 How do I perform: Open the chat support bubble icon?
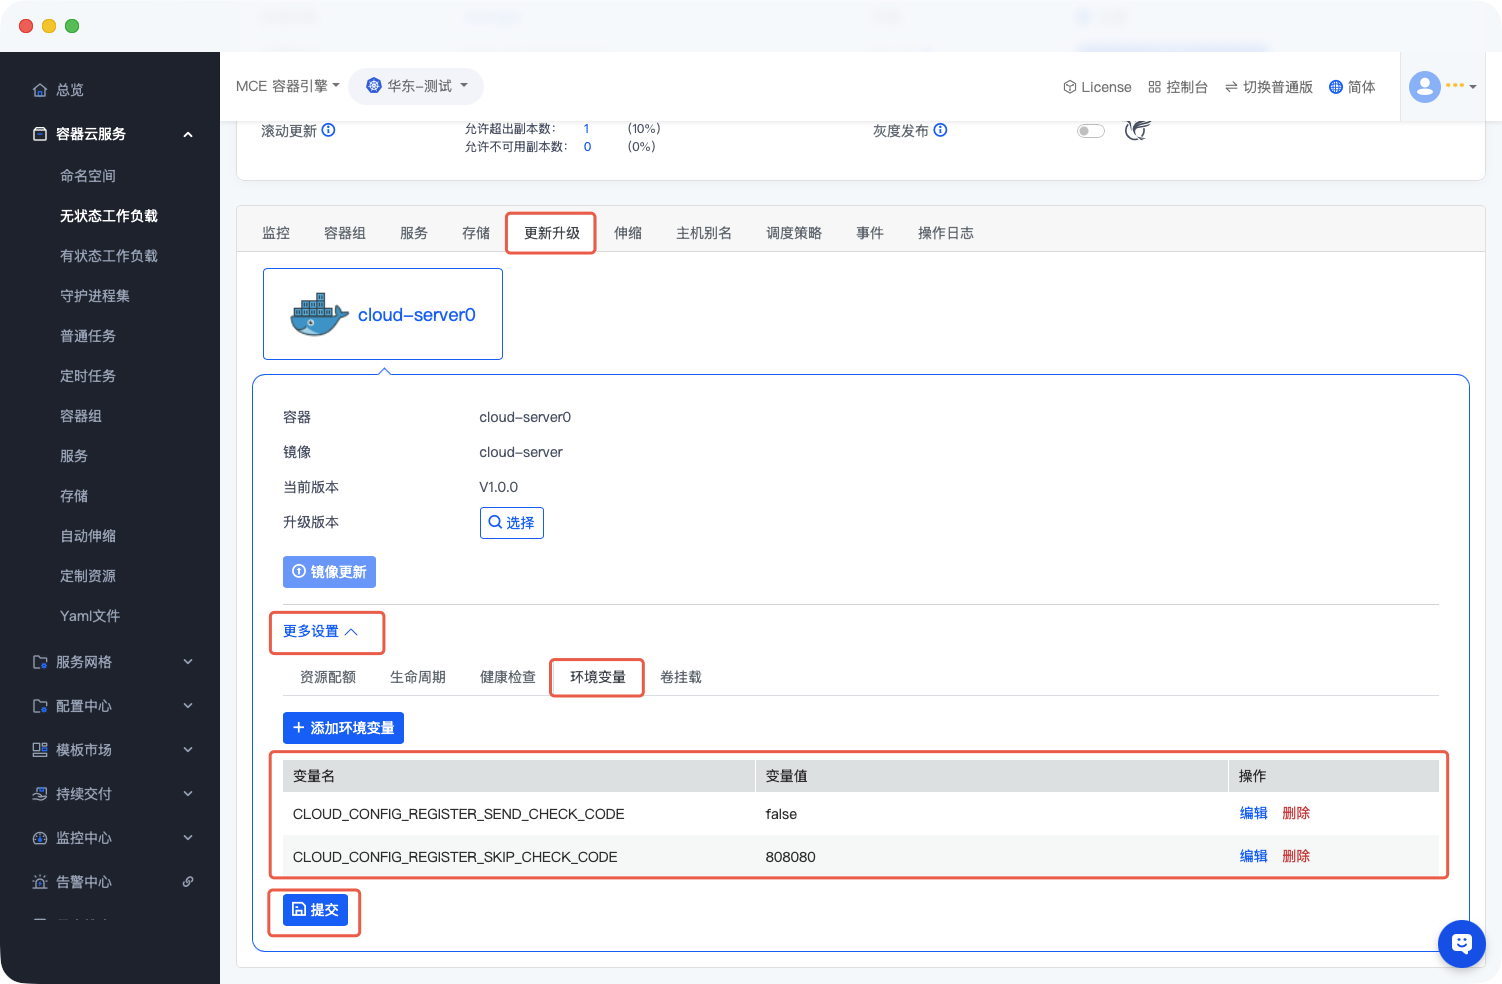pyautogui.click(x=1461, y=943)
